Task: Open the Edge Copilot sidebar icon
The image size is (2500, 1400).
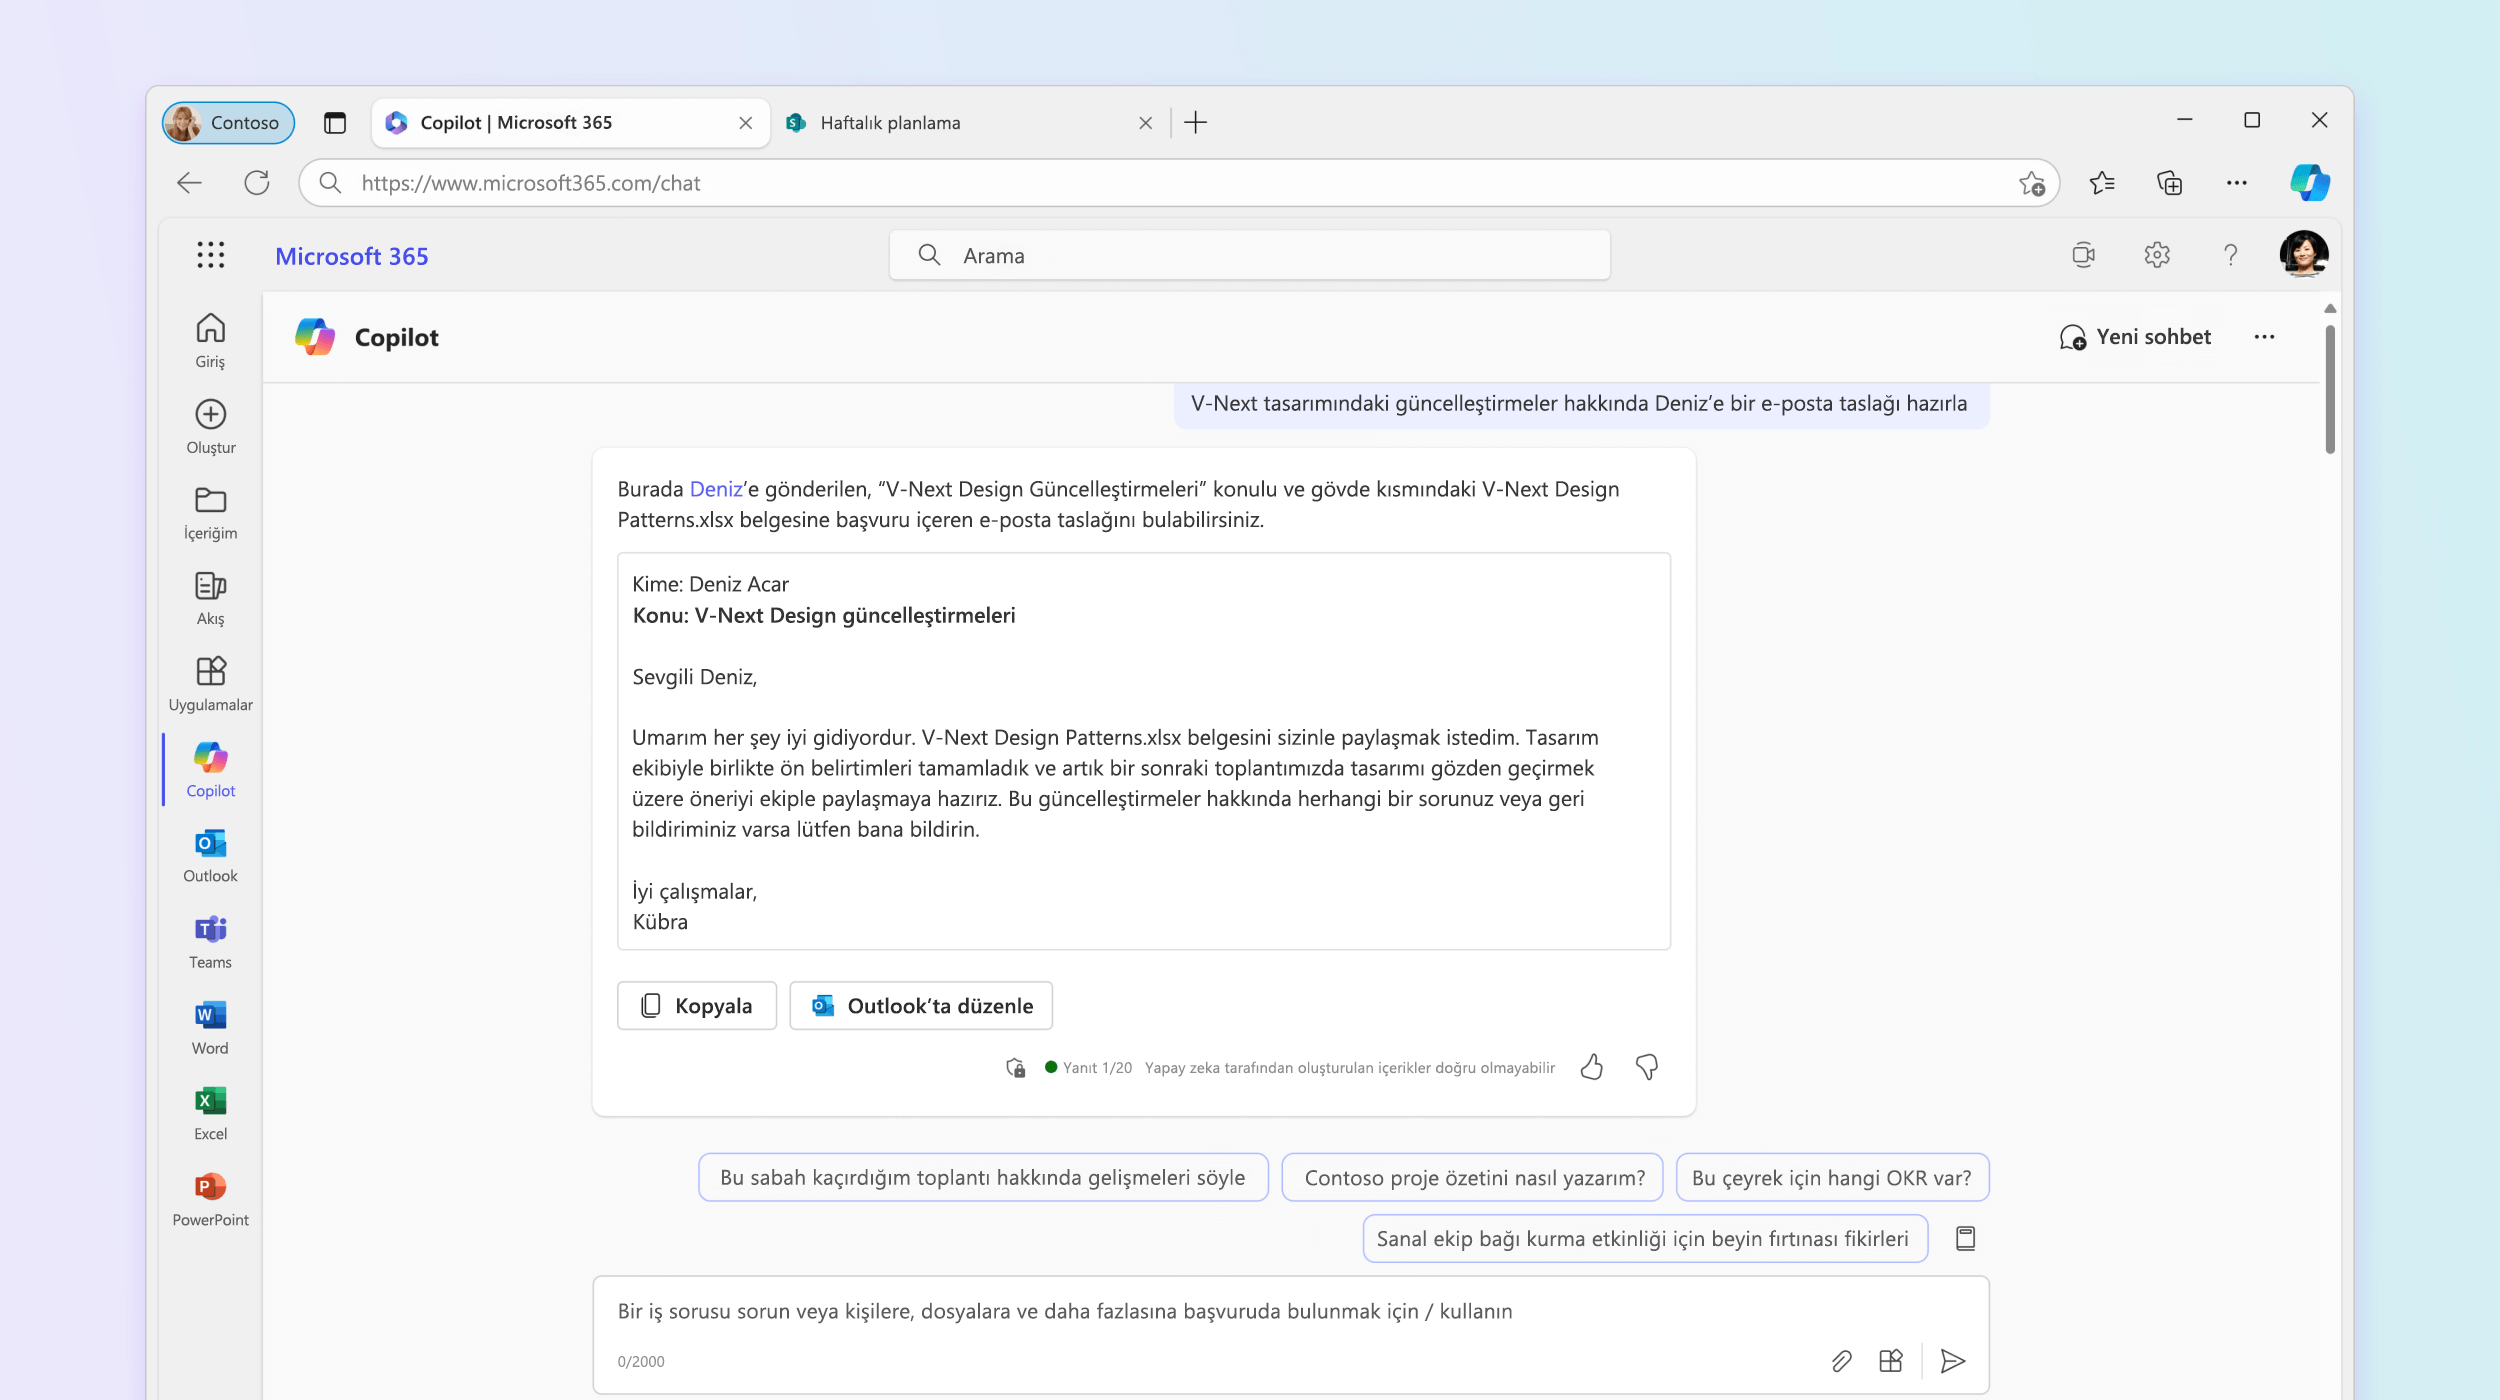Action: (2310, 182)
